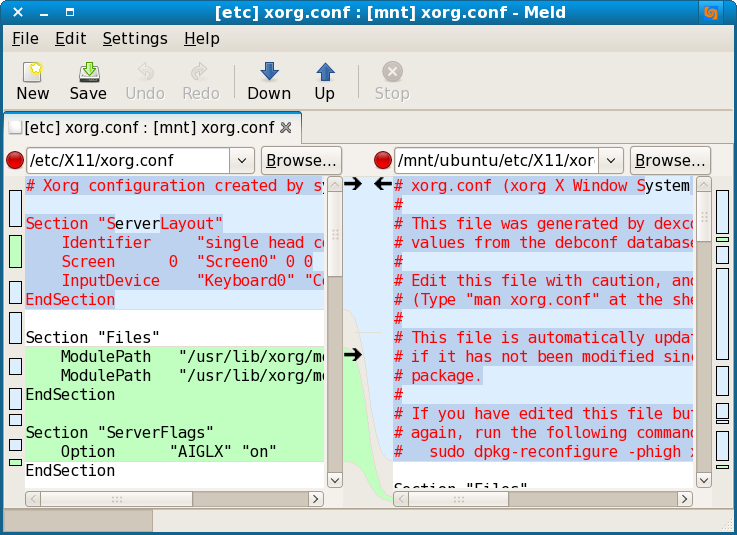Viewport: 737px width, 535px height.
Task: Click left pane horizontal scrollbar left arrow
Action: [x=33, y=499]
